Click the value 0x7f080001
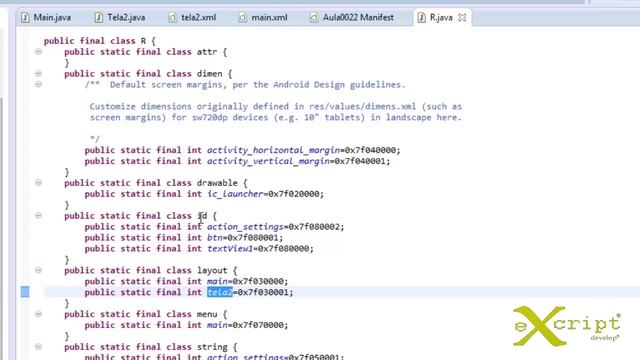The image size is (640, 360). point(253,238)
